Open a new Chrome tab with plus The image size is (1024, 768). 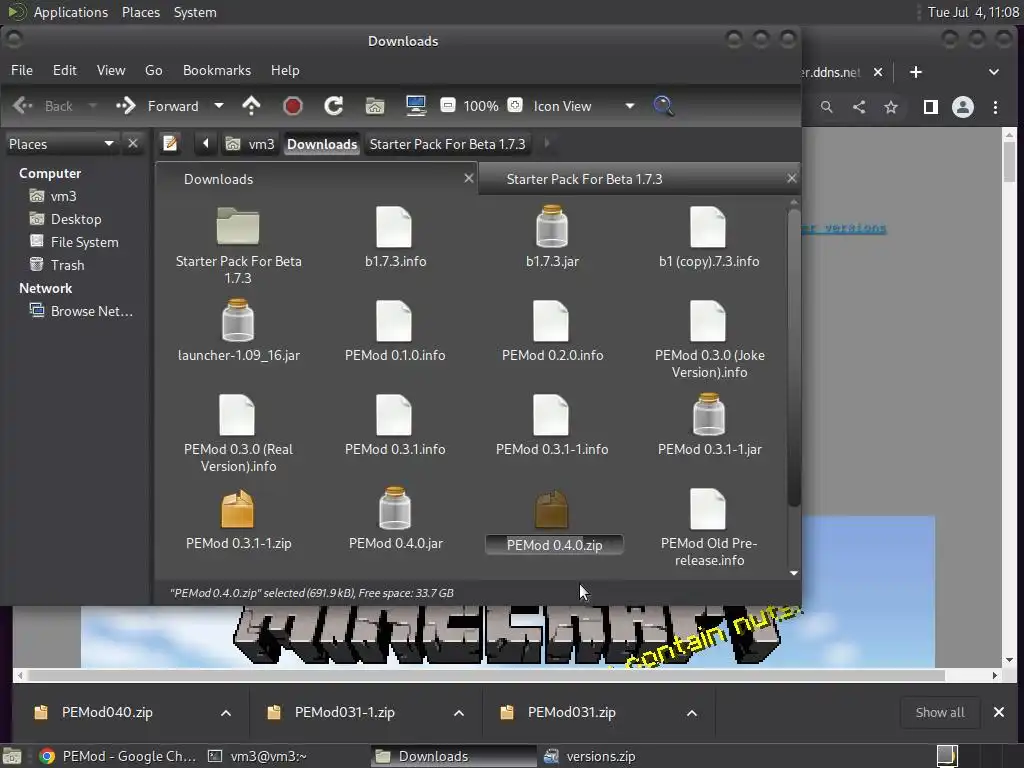point(916,72)
